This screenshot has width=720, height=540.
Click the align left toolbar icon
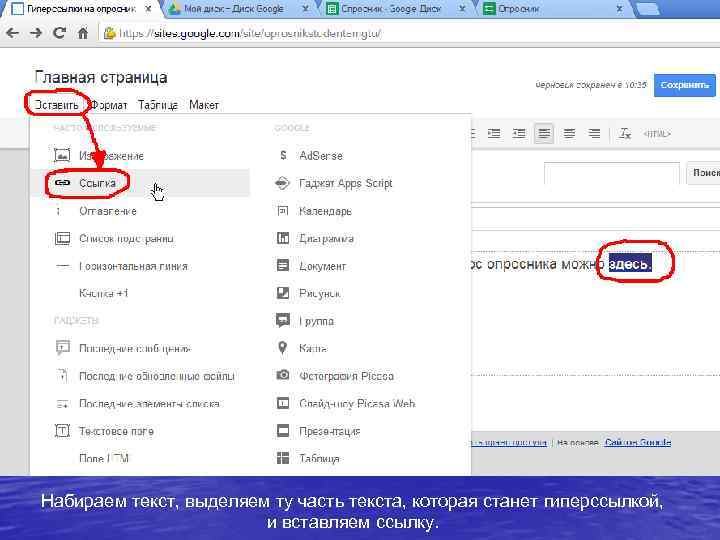(544, 134)
